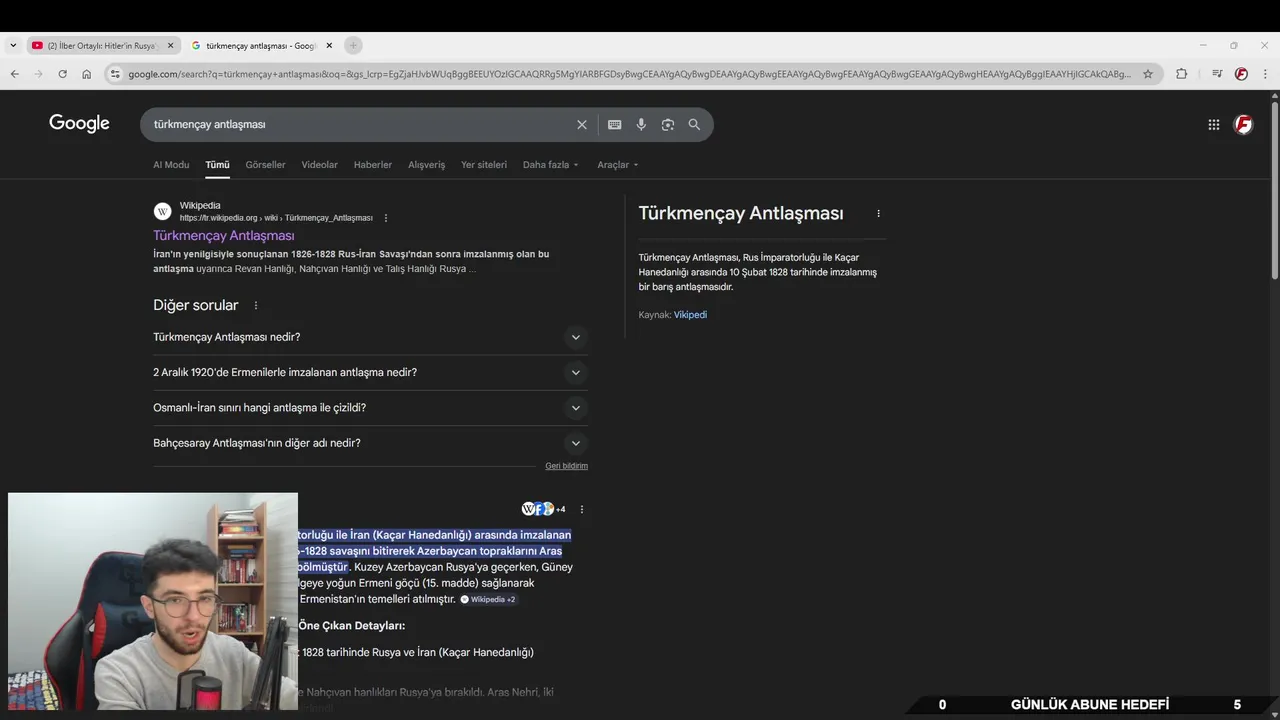Switch to Videolar tab

click(319, 165)
